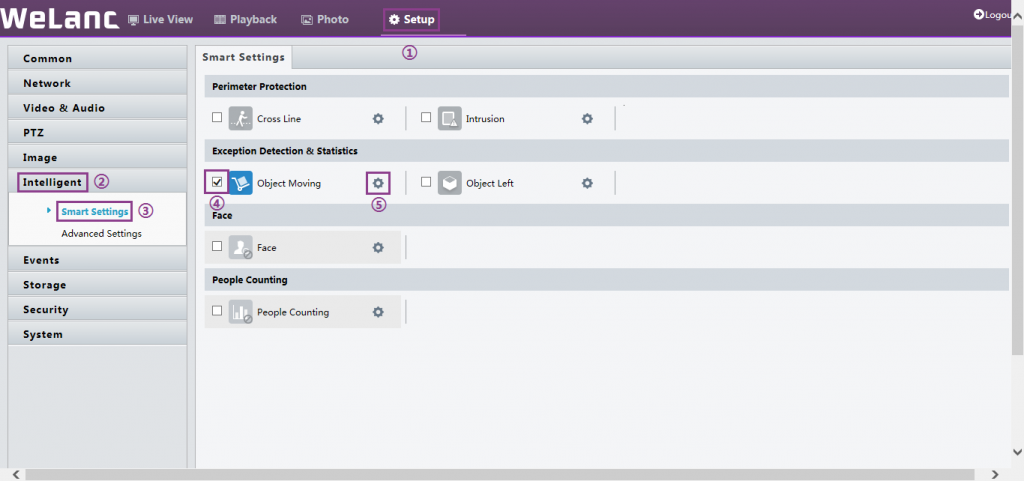The image size is (1024, 481).
Task: Click vertical scrollbar down arrow
Action: point(1017,452)
